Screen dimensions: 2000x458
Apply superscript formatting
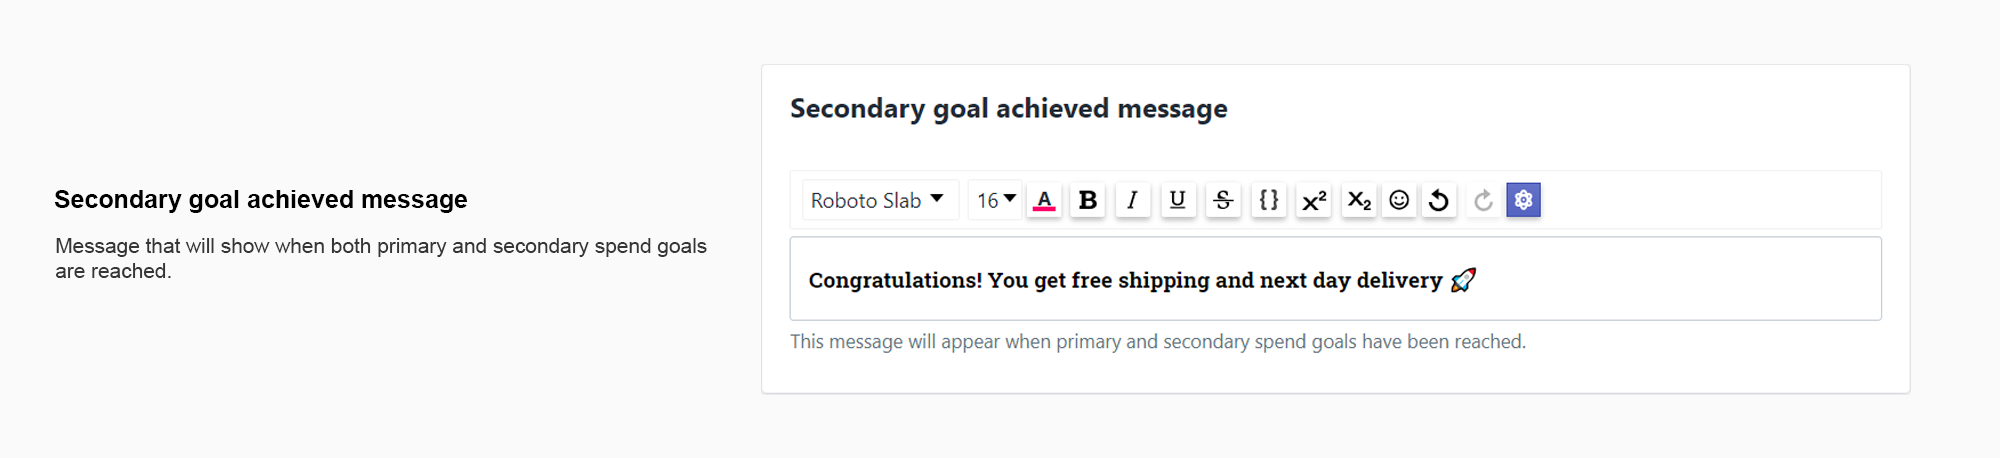1313,200
